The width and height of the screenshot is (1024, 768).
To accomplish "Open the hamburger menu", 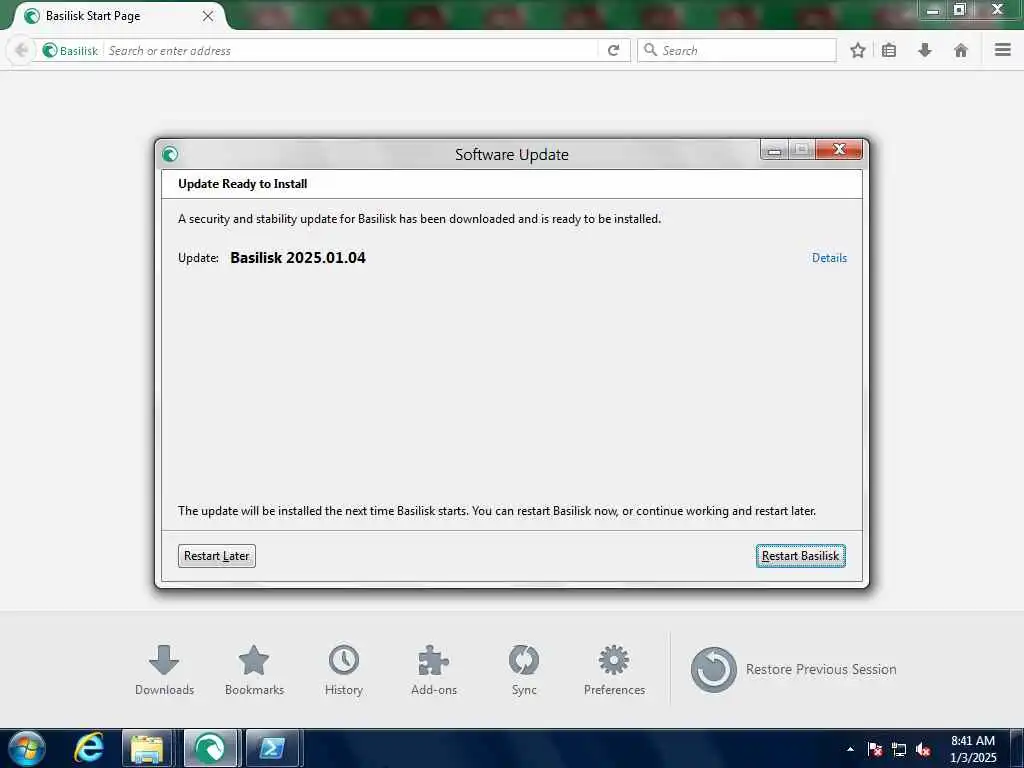I will pyautogui.click(x=1003, y=50).
